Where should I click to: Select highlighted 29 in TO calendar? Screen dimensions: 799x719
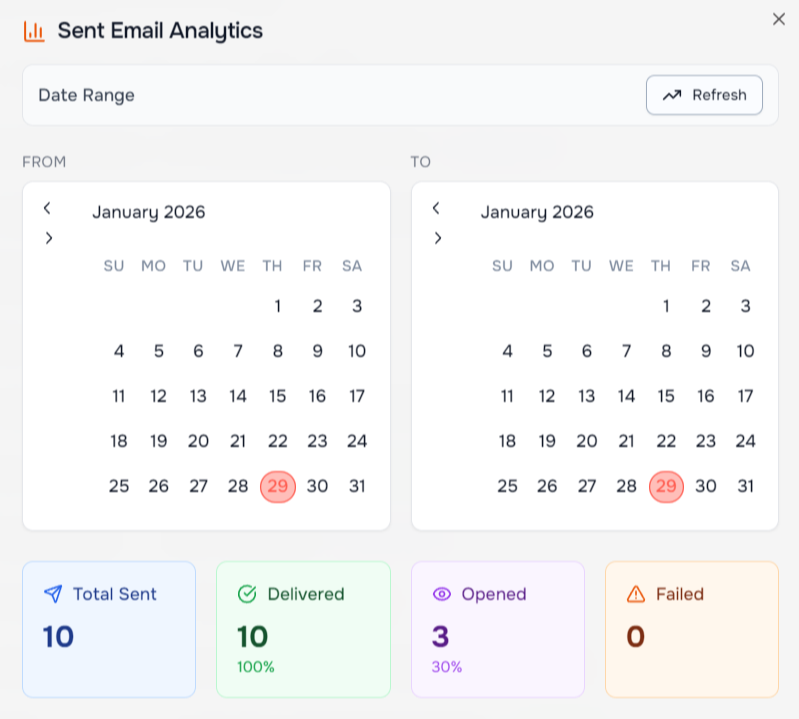coord(666,486)
